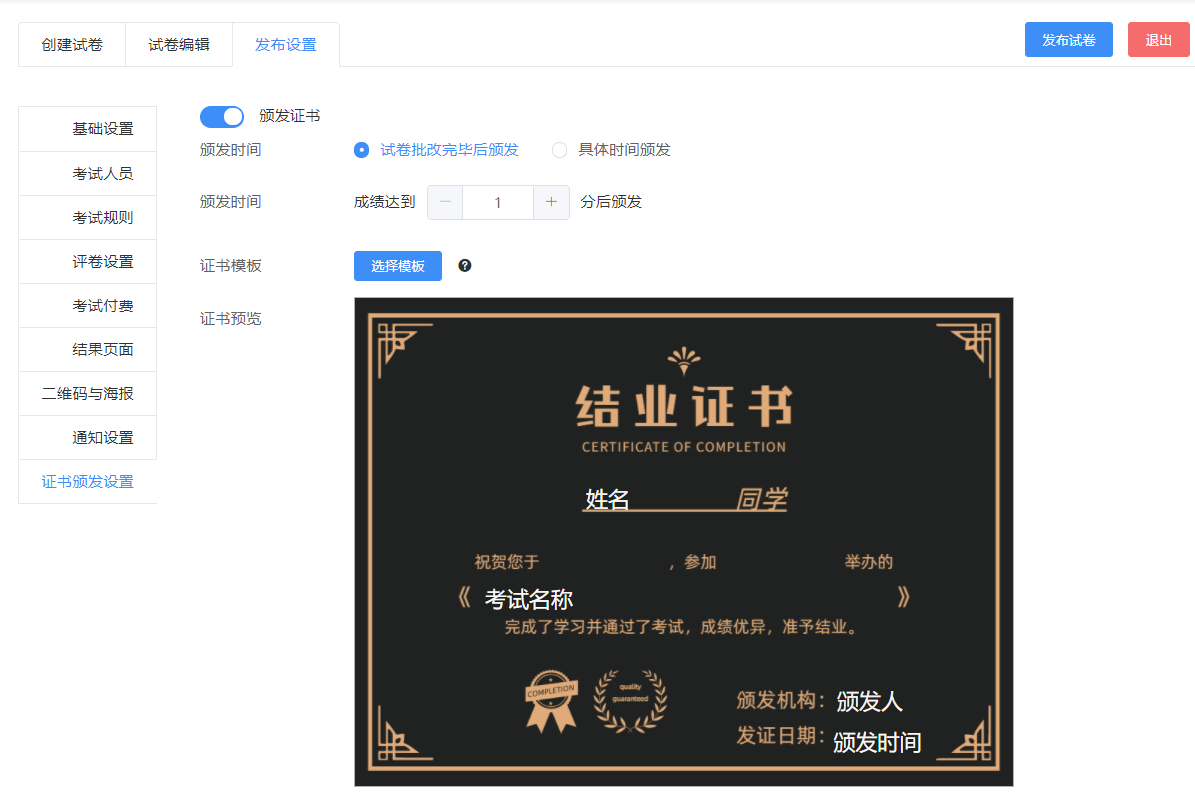Decrease the score with minus button
This screenshot has width=1195, height=797.
click(x=445, y=202)
